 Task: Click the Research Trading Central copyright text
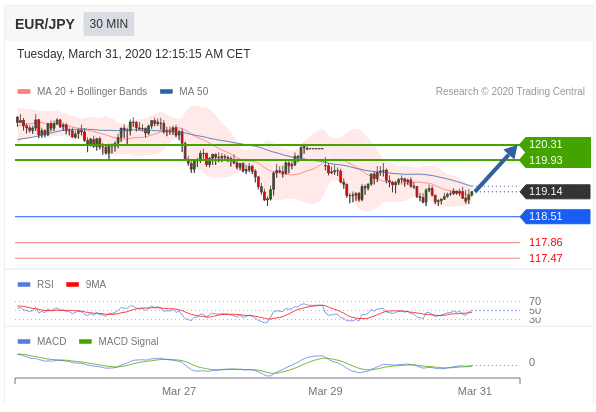(x=510, y=92)
